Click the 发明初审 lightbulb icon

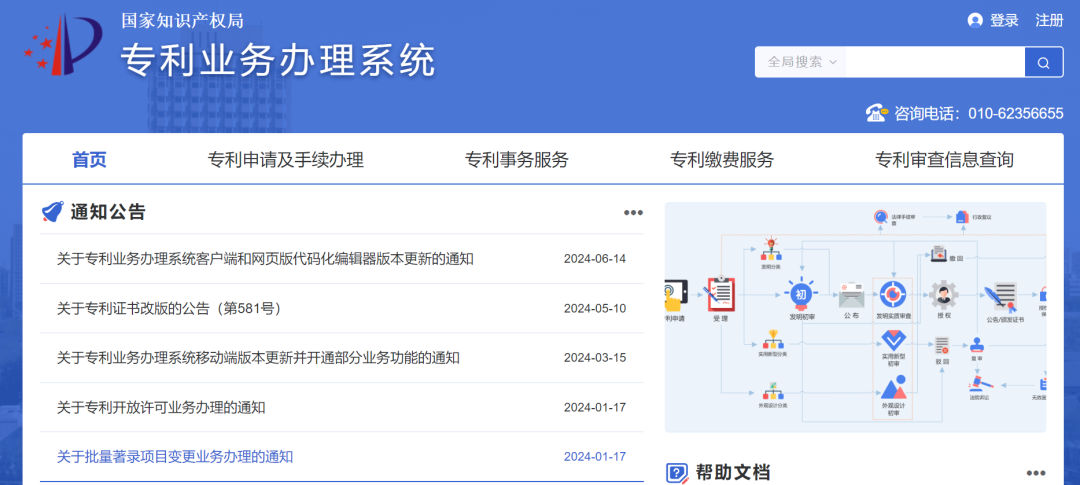tap(801, 293)
